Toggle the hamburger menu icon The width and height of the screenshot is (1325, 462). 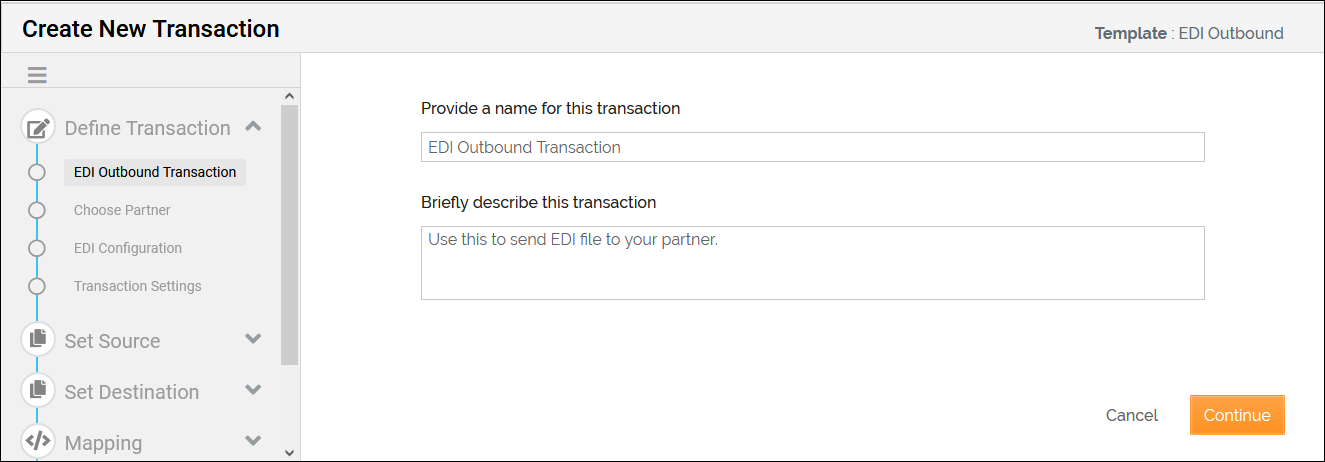coord(37,75)
